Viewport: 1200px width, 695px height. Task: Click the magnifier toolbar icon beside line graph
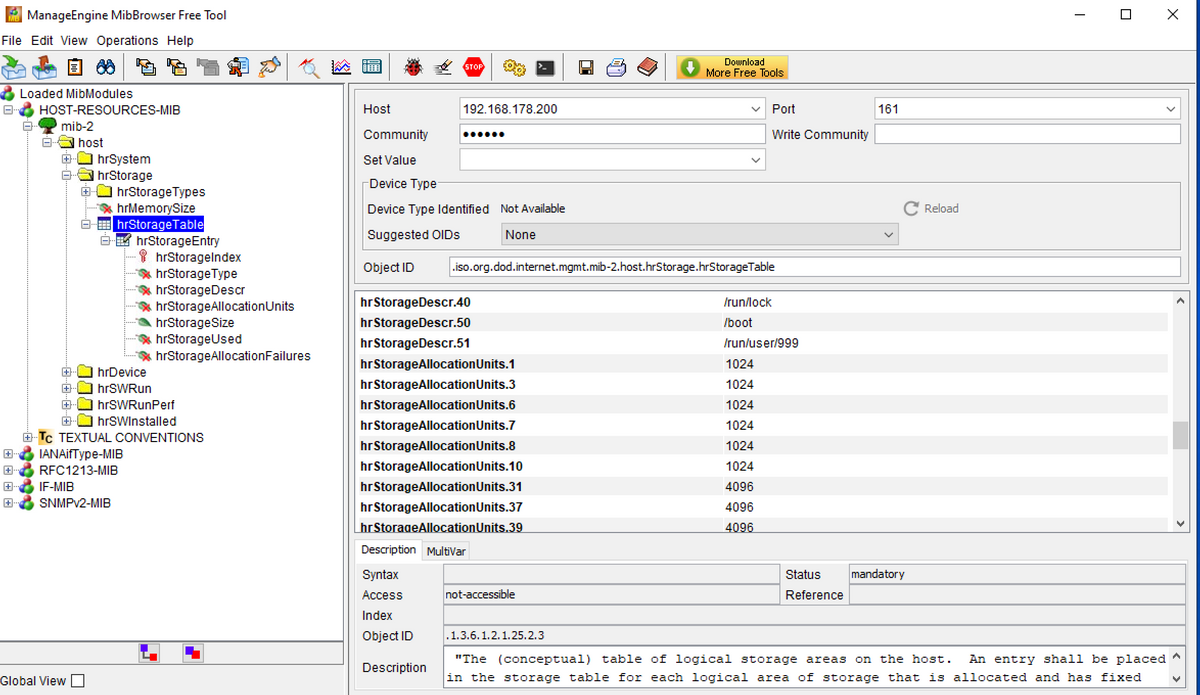coord(310,67)
